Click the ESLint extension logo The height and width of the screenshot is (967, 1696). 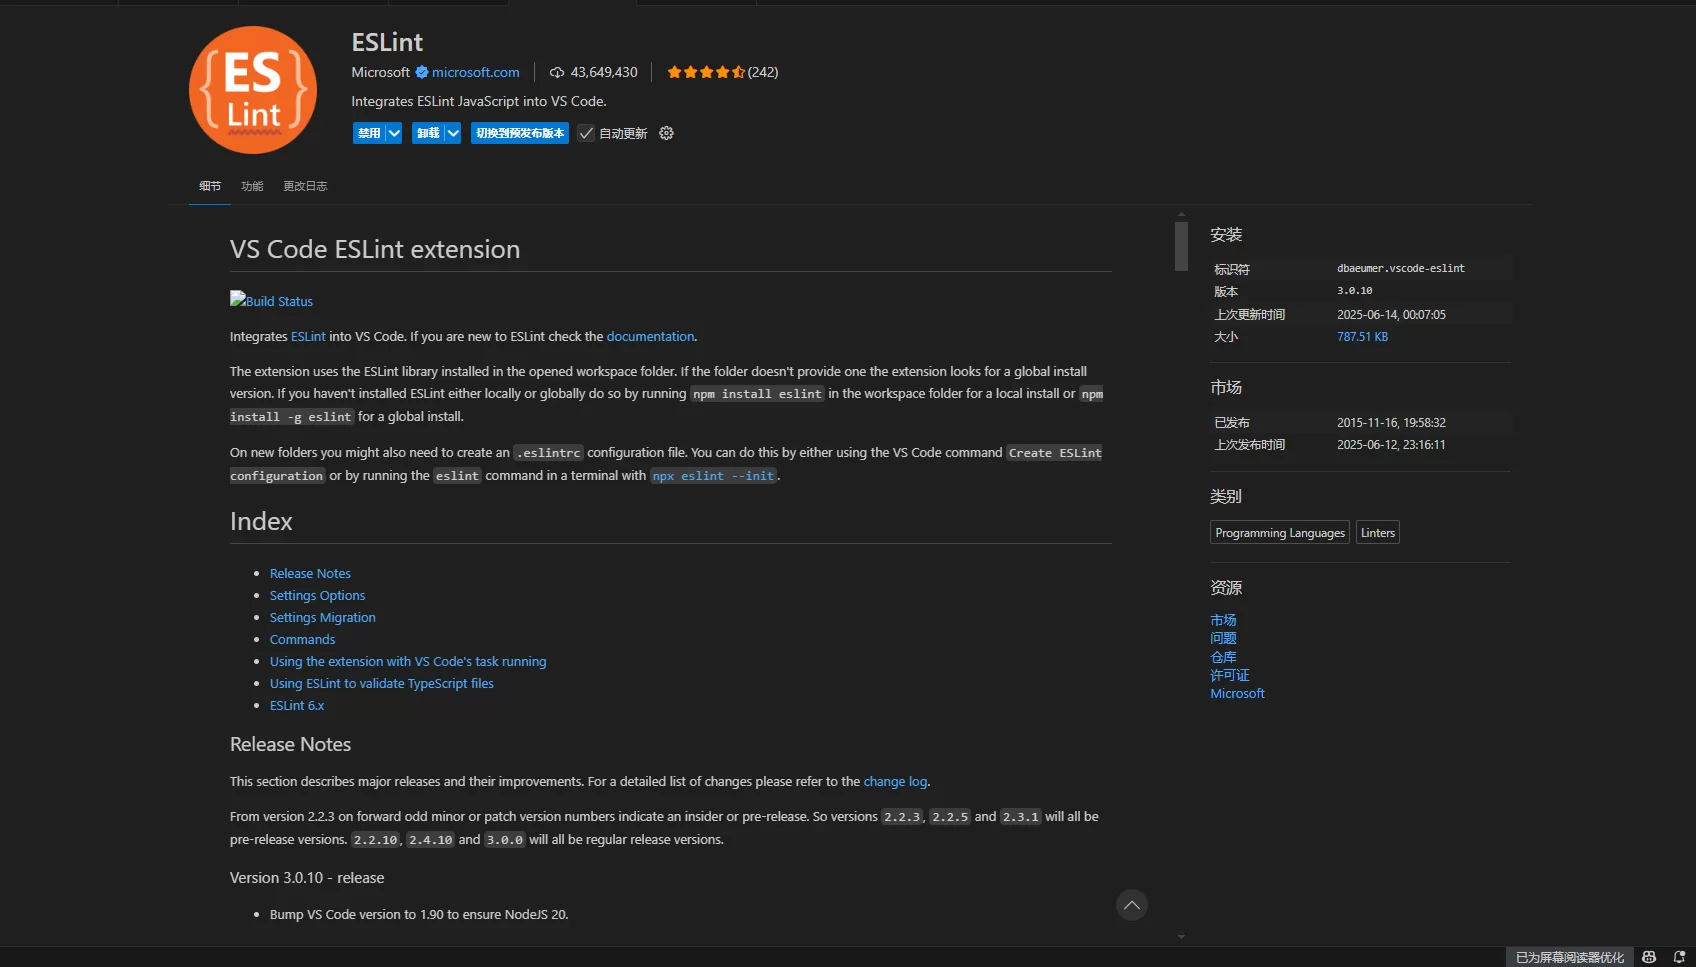253,90
